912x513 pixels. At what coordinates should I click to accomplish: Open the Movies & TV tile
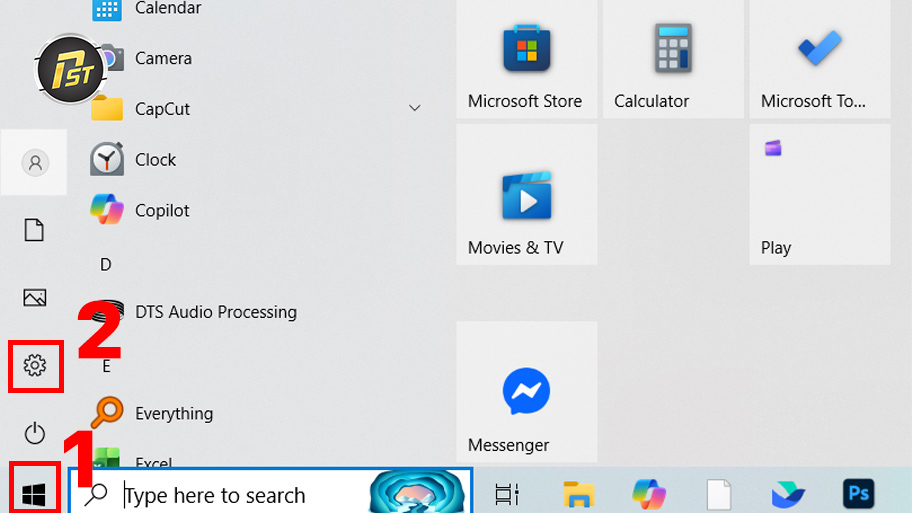point(527,194)
